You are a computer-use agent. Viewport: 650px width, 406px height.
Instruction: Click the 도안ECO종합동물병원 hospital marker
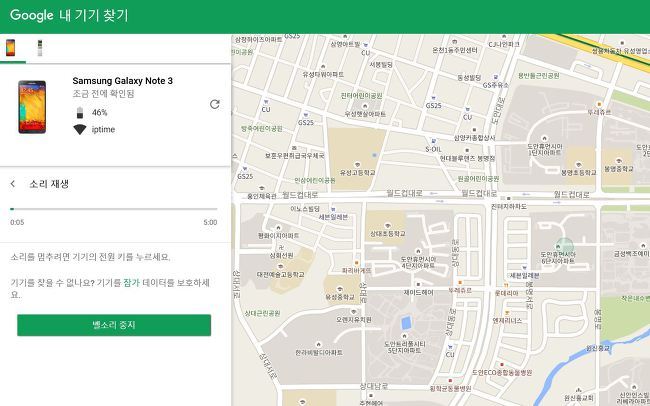pos(502,365)
